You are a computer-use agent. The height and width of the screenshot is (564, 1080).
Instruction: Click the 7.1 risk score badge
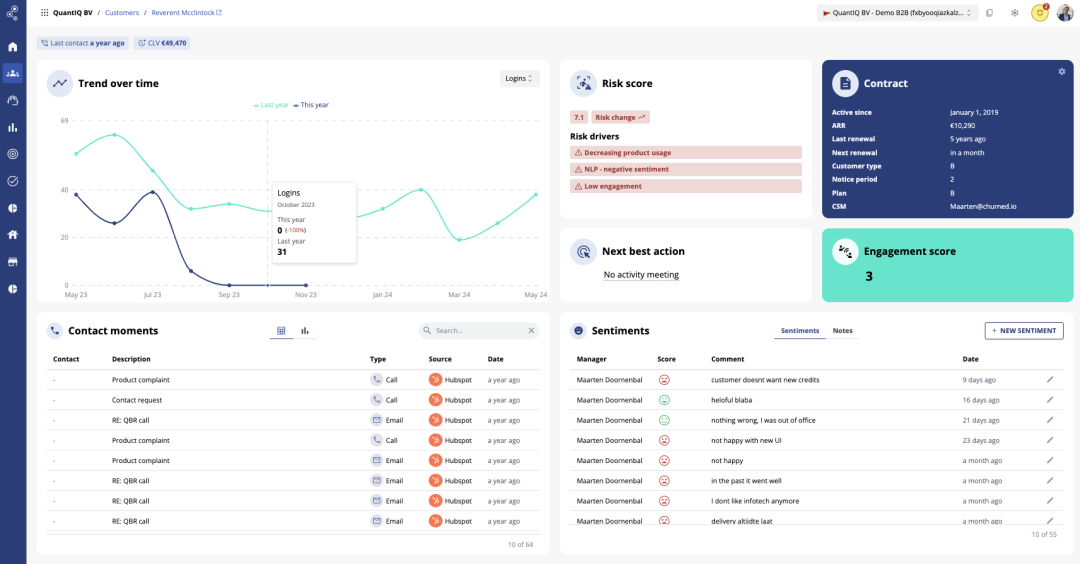point(579,117)
